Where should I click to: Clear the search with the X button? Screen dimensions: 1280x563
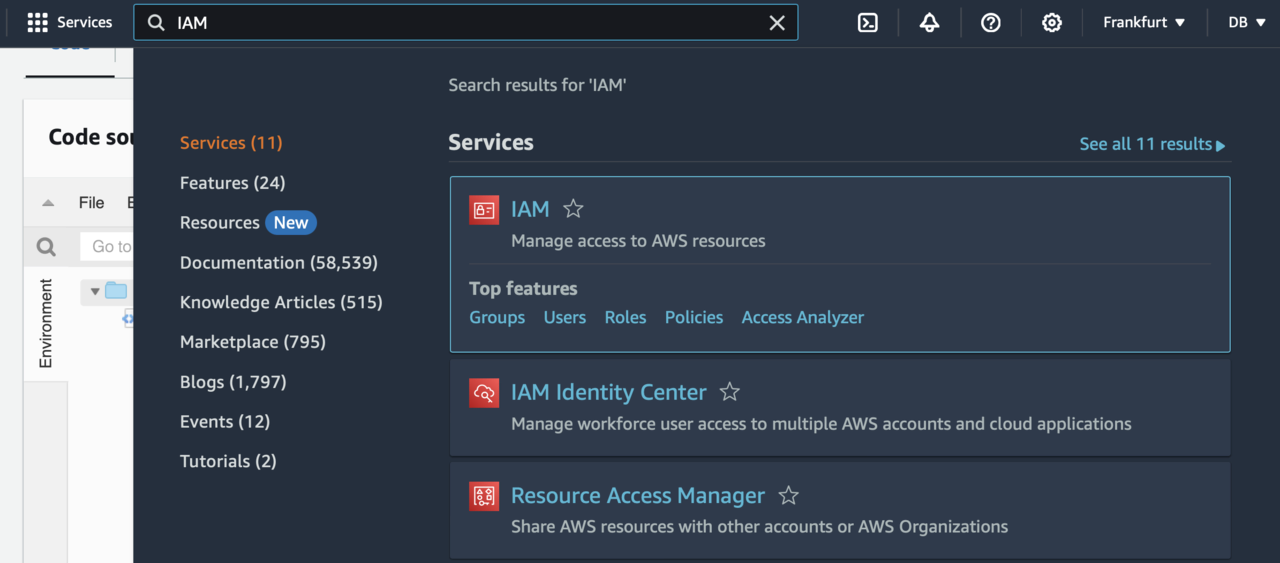coord(777,23)
